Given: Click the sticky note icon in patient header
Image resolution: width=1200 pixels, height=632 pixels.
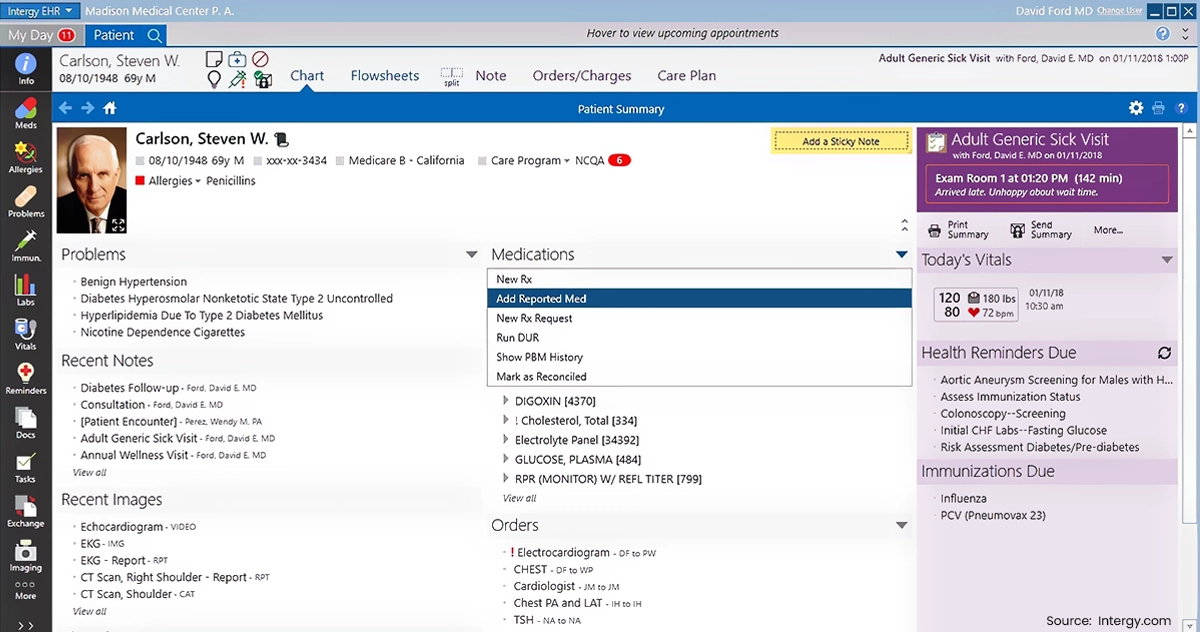Looking at the screenshot, I should pos(214,59).
